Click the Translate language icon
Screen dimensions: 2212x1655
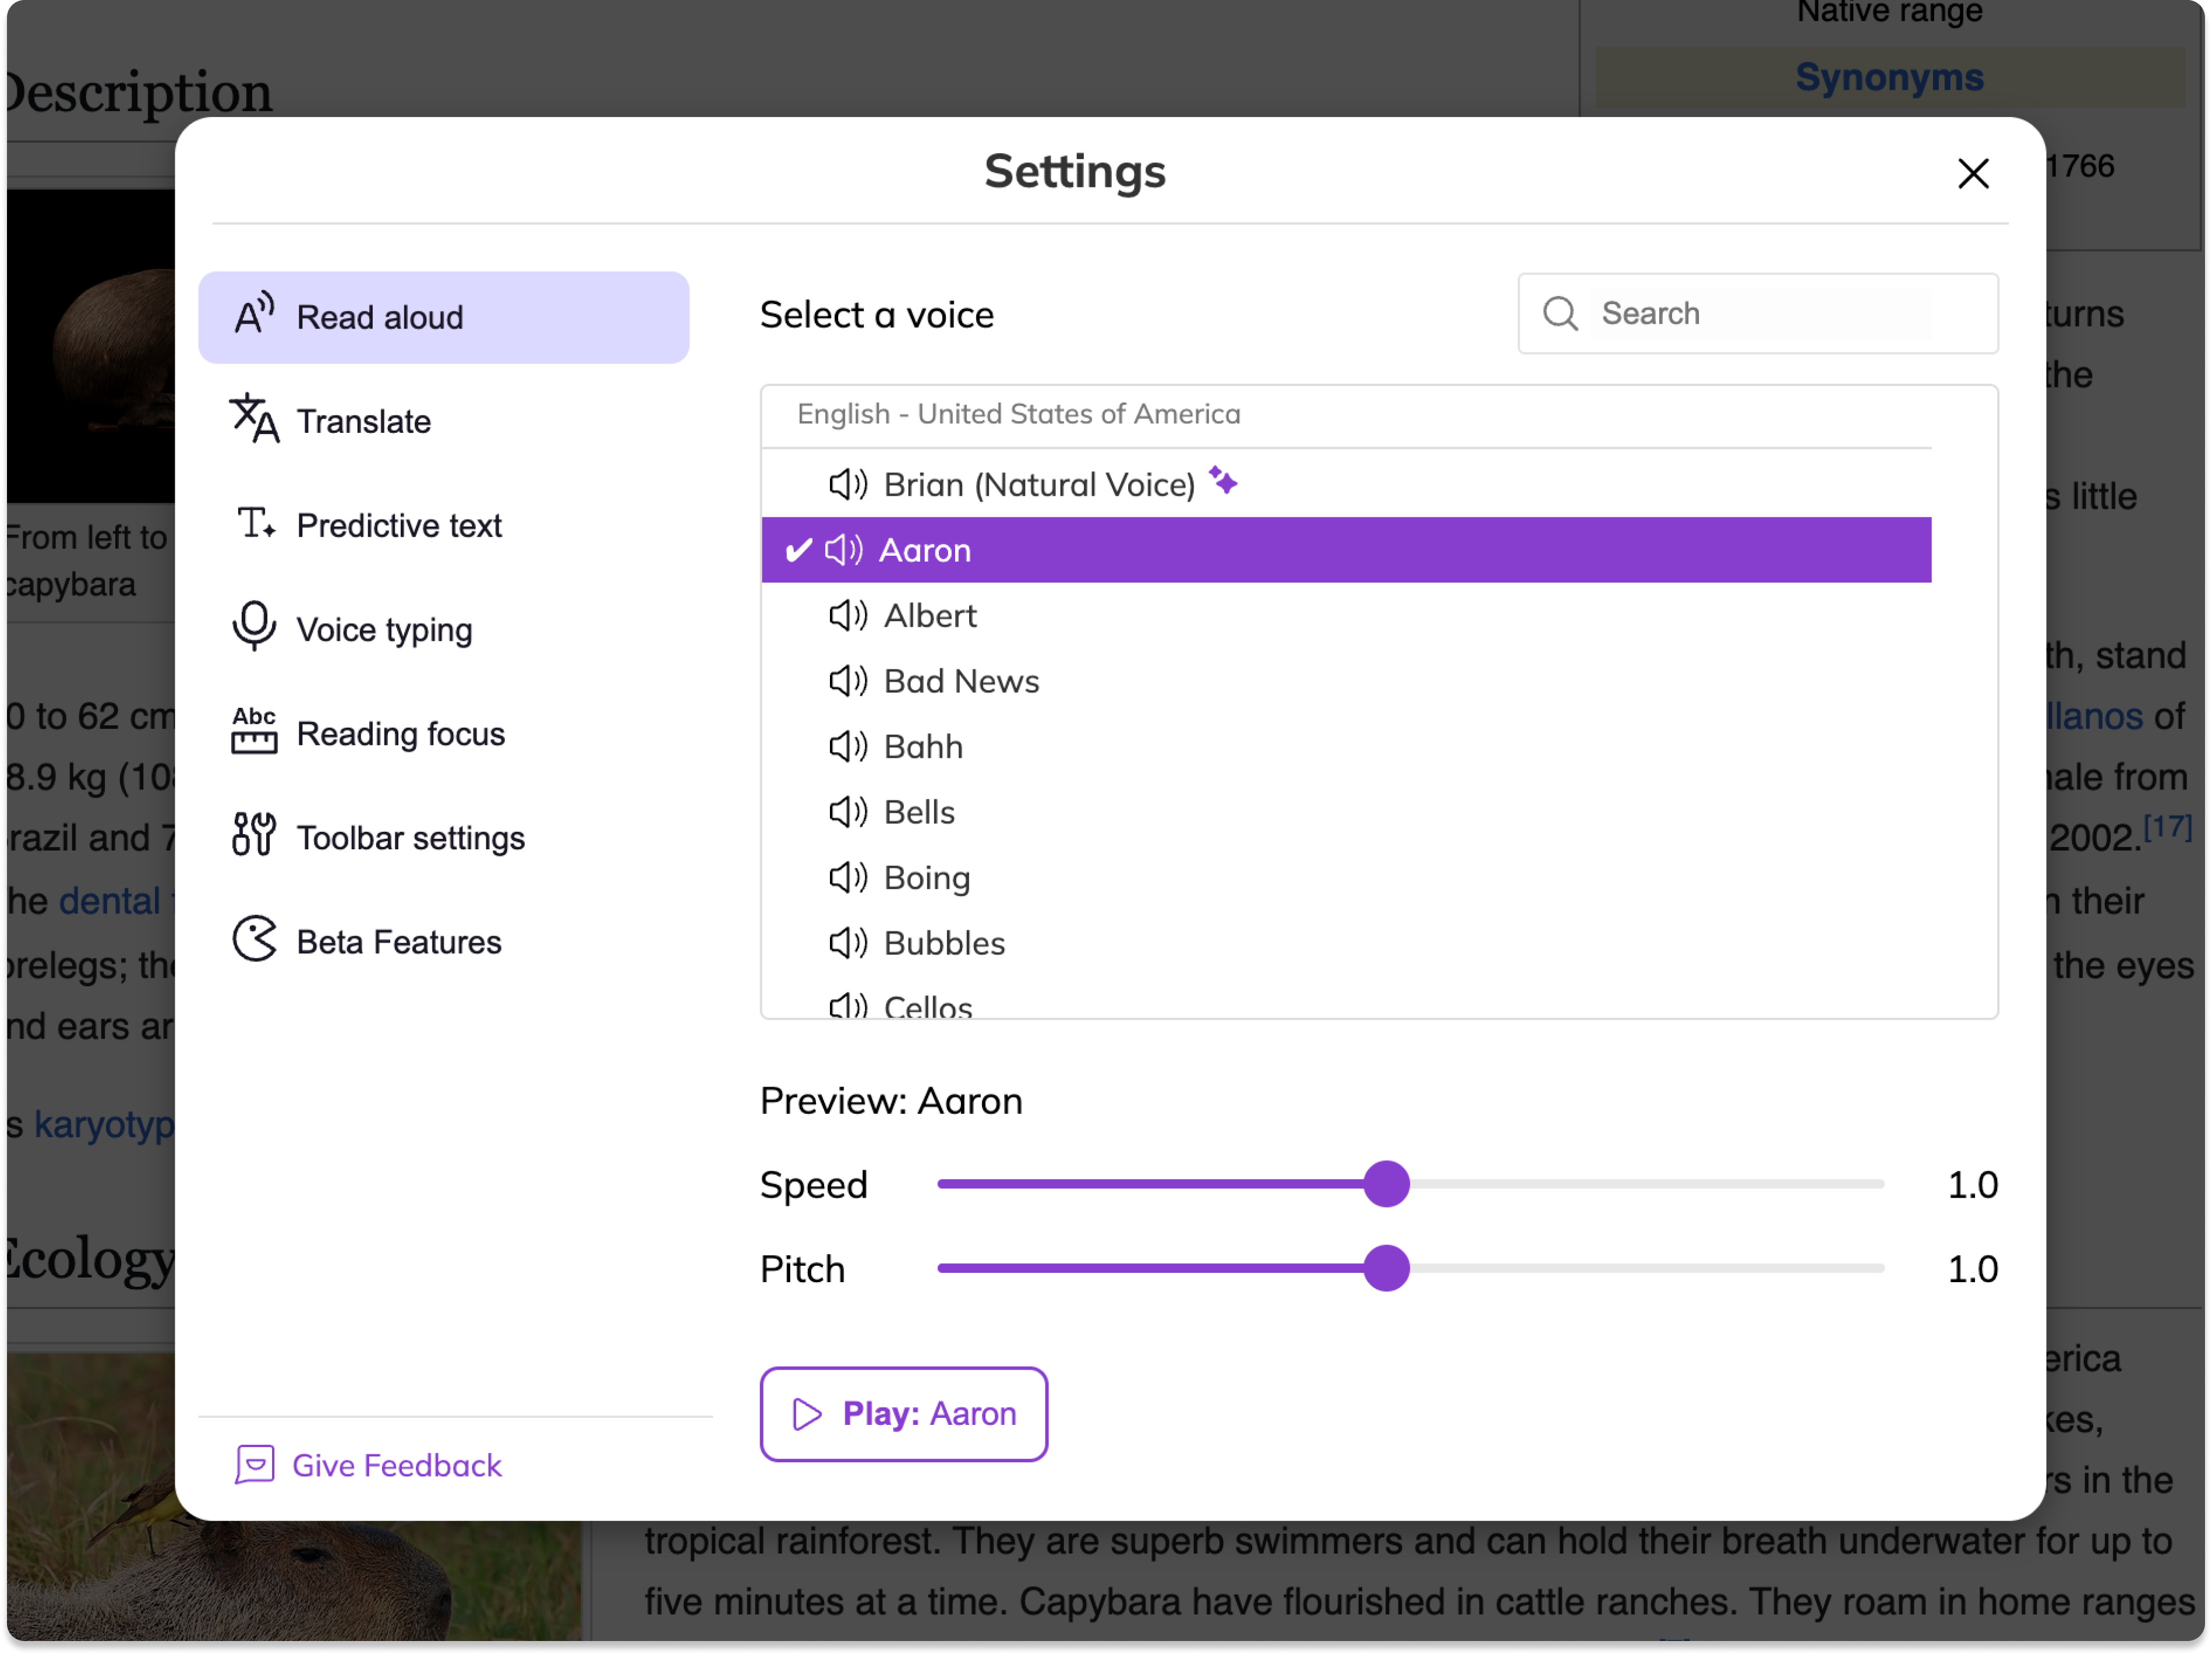click(x=254, y=418)
